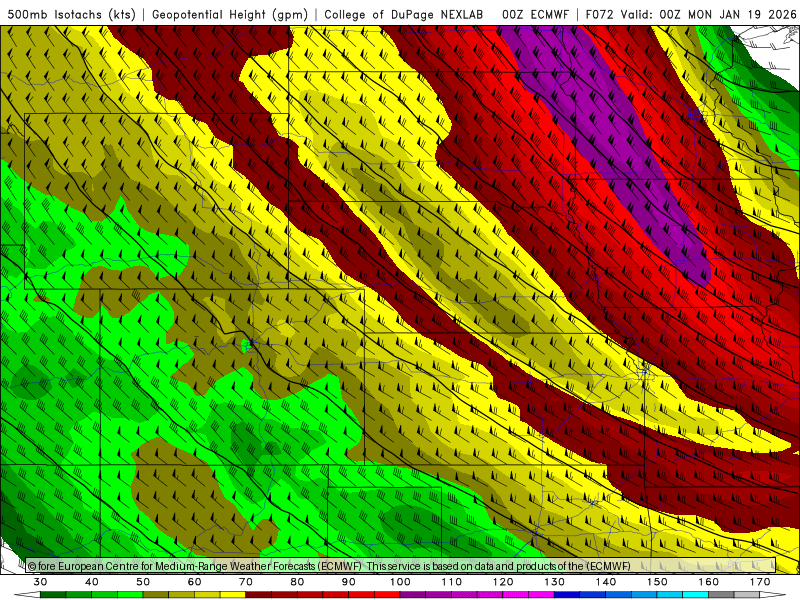Click the legend value '60'
The width and height of the screenshot is (800, 600).
pos(194,582)
